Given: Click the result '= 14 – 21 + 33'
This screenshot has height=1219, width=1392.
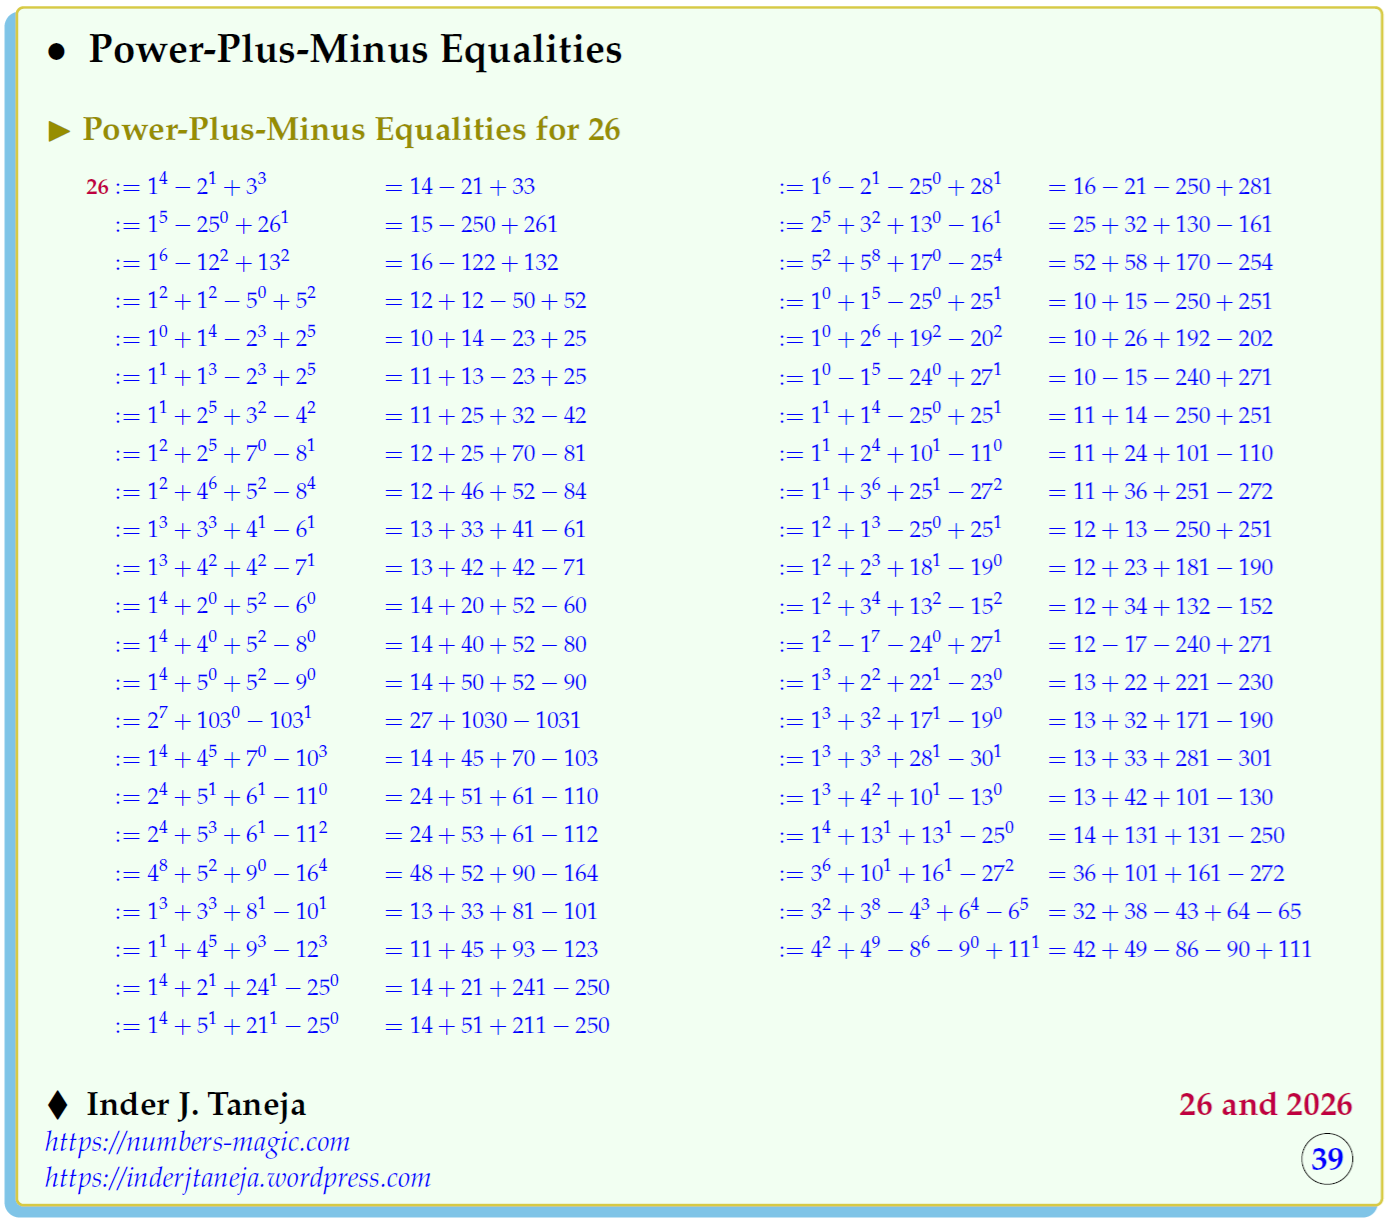Looking at the screenshot, I should click(x=460, y=187).
